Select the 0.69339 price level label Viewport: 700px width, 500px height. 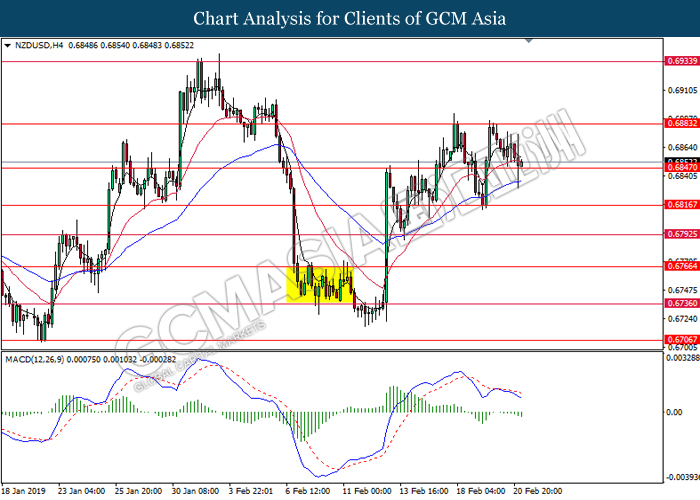[681, 61]
